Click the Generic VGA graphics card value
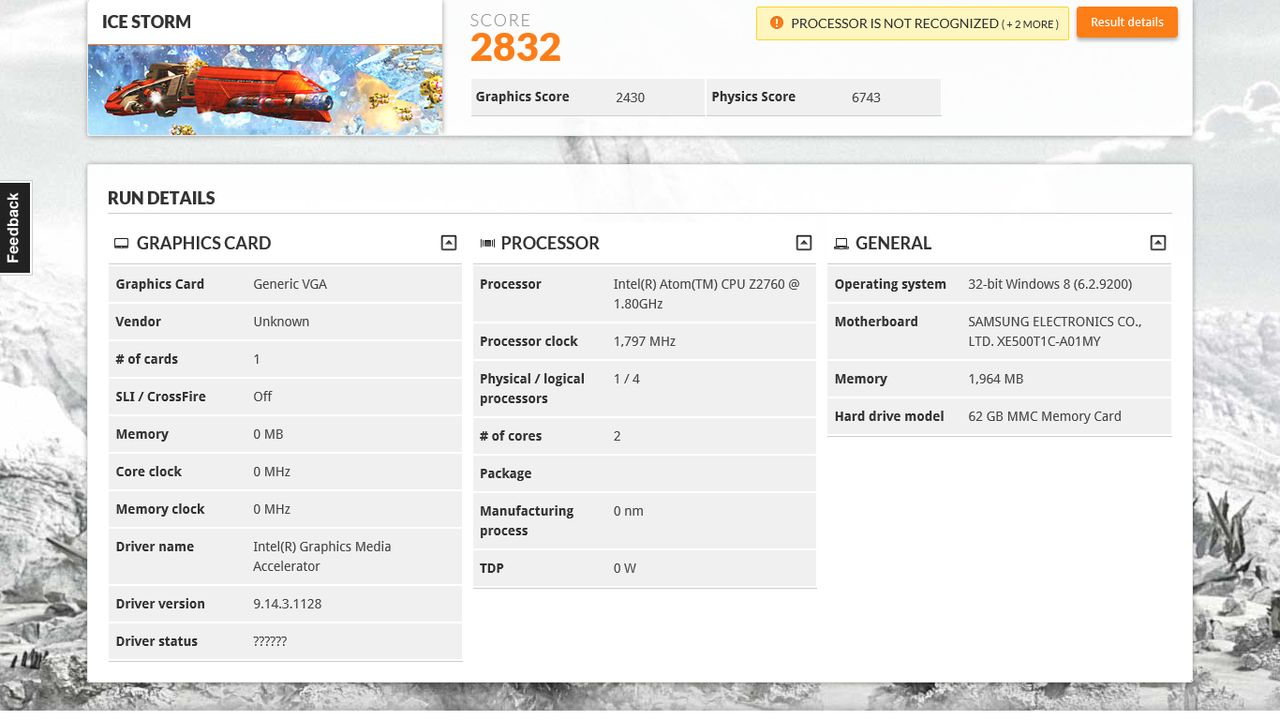 (x=290, y=284)
